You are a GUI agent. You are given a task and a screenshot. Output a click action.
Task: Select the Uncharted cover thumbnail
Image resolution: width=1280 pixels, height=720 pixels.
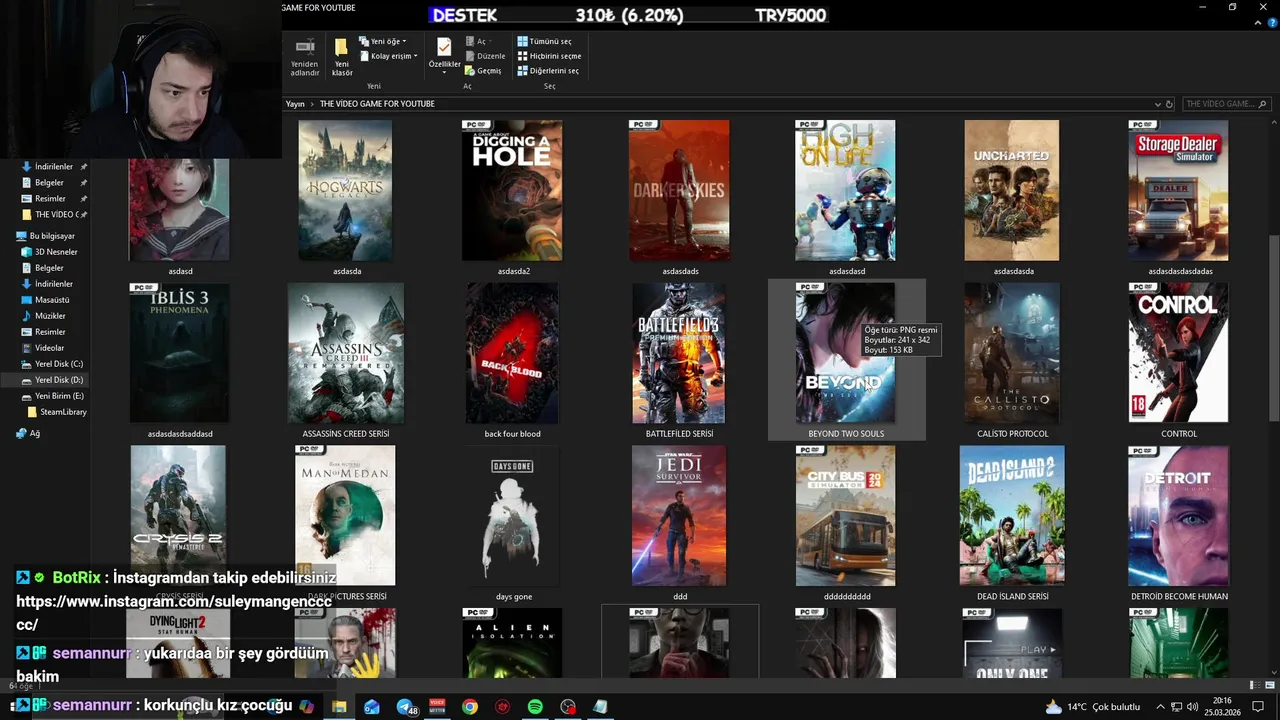point(1011,191)
